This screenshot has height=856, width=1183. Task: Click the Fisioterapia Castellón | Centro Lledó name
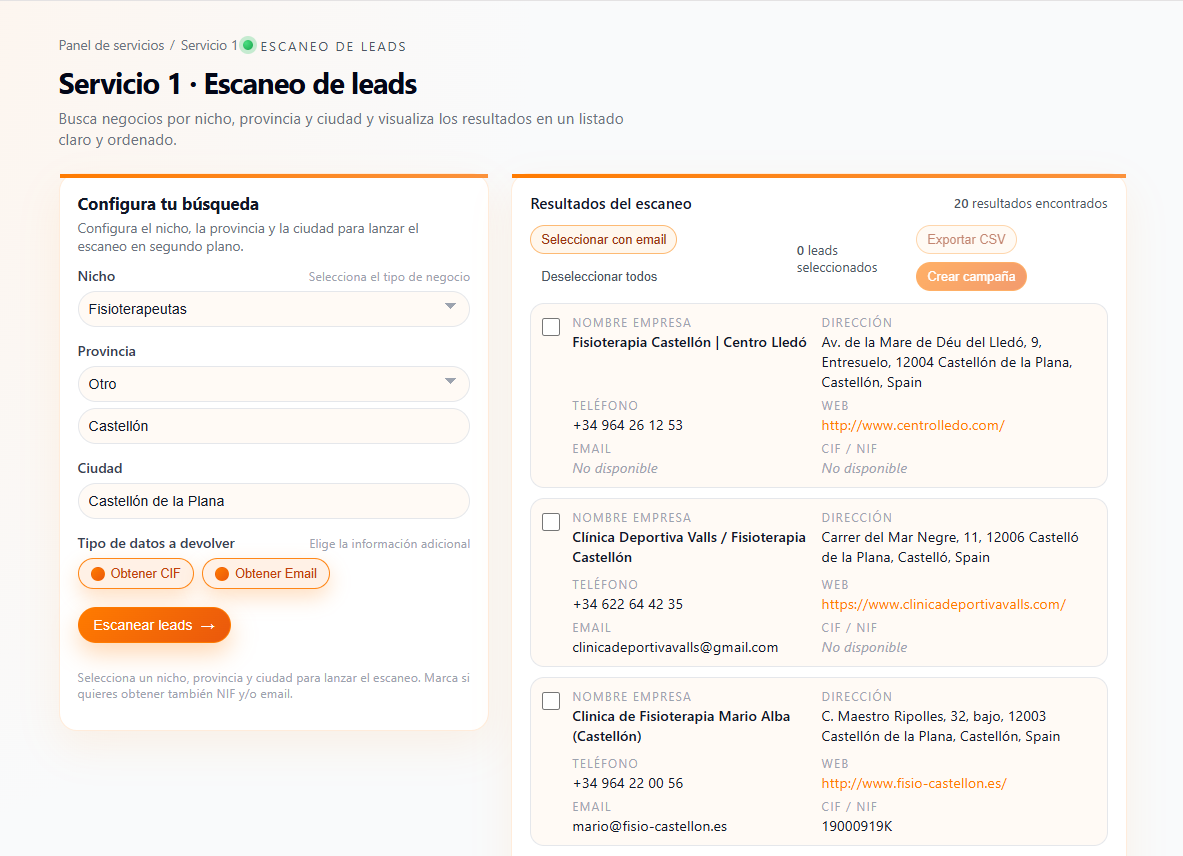[x=690, y=342]
